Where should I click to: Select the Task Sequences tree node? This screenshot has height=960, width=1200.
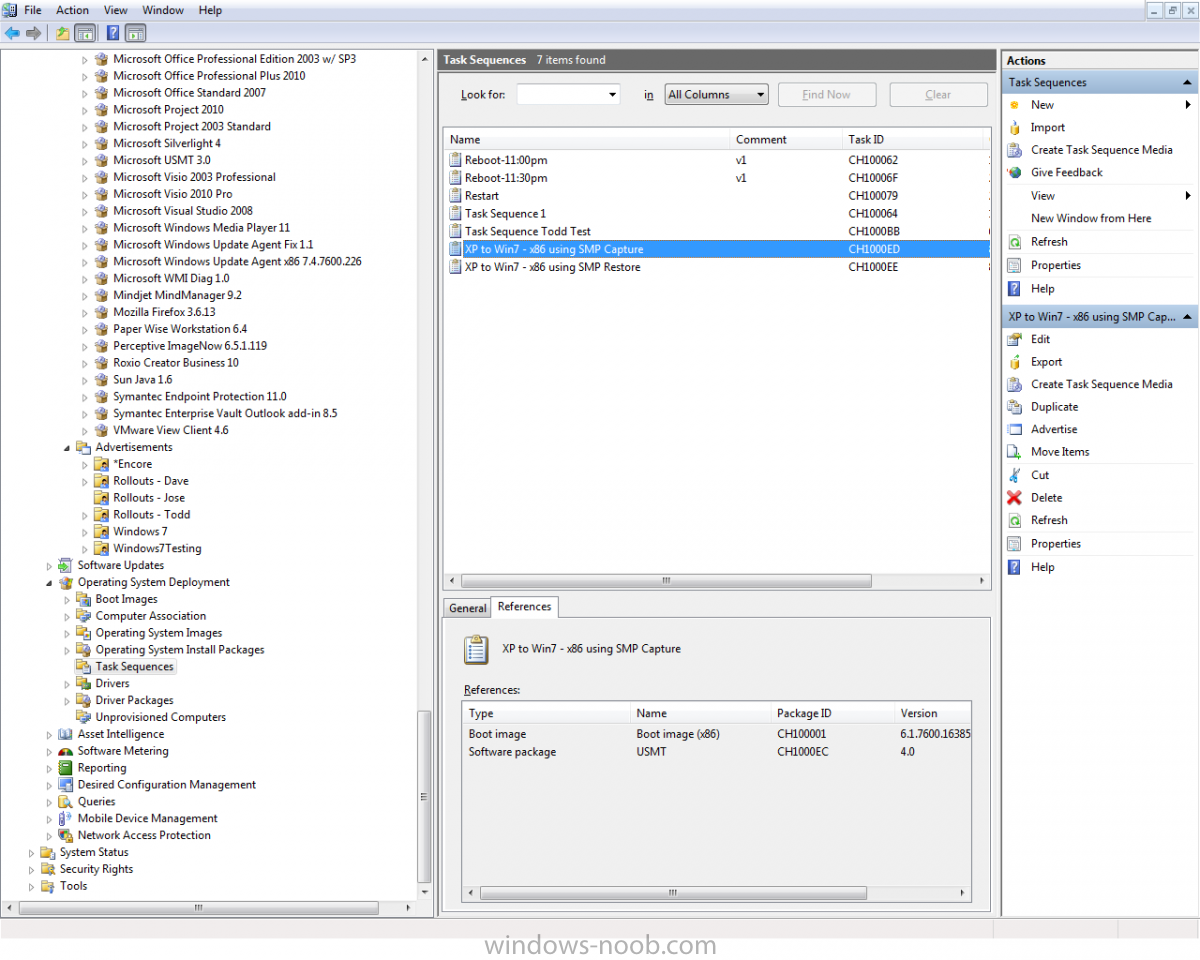[x=134, y=667]
